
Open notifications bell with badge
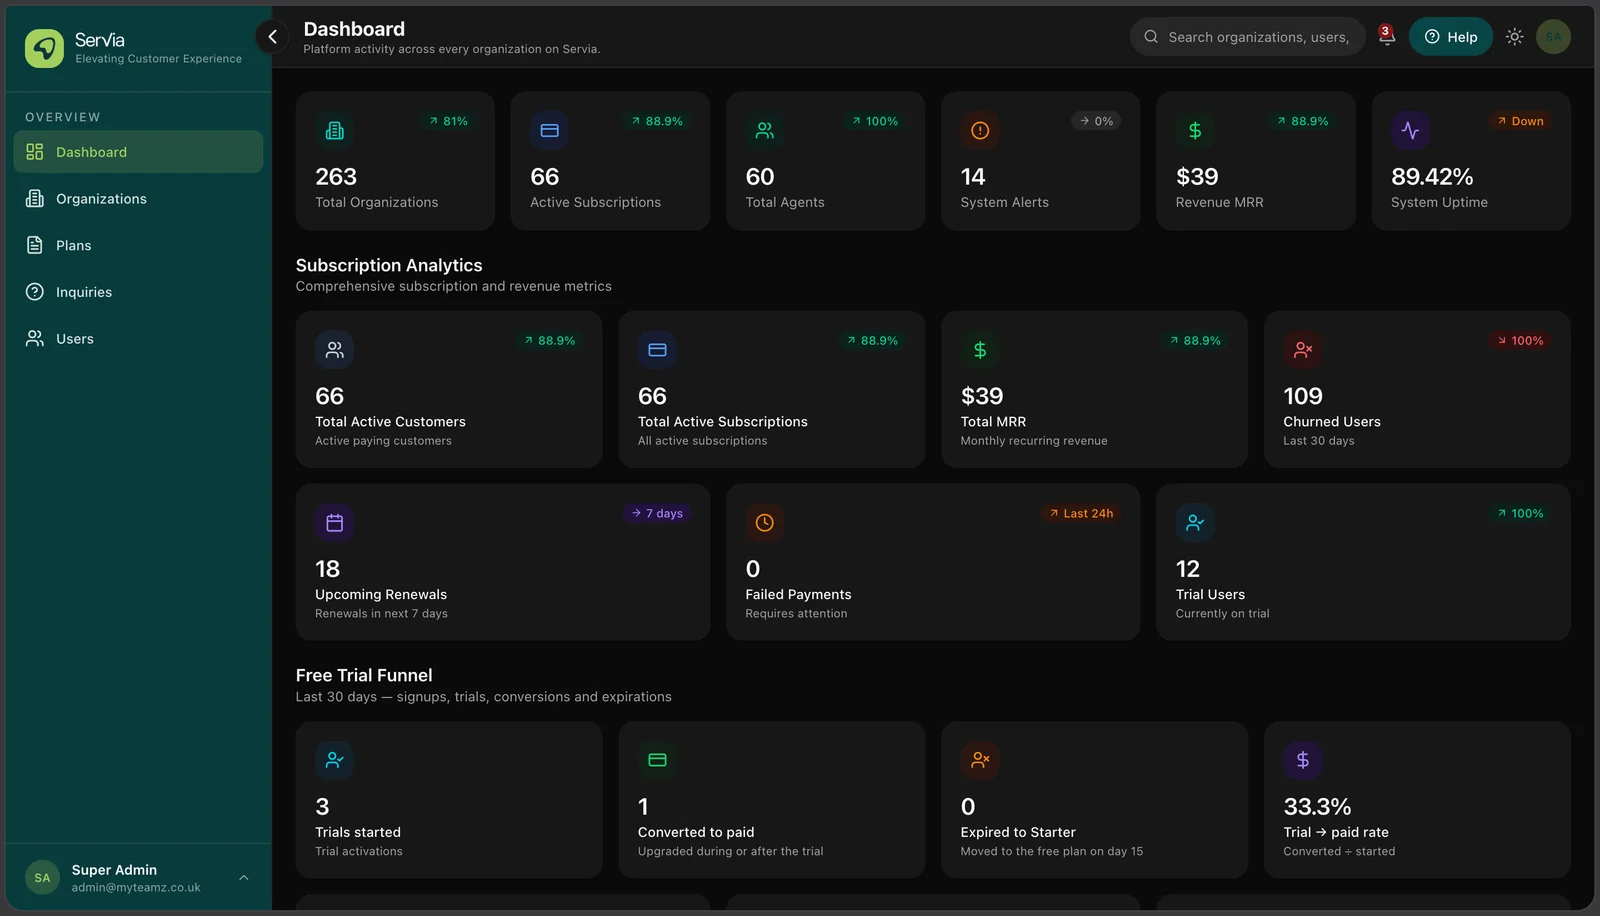coord(1386,36)
